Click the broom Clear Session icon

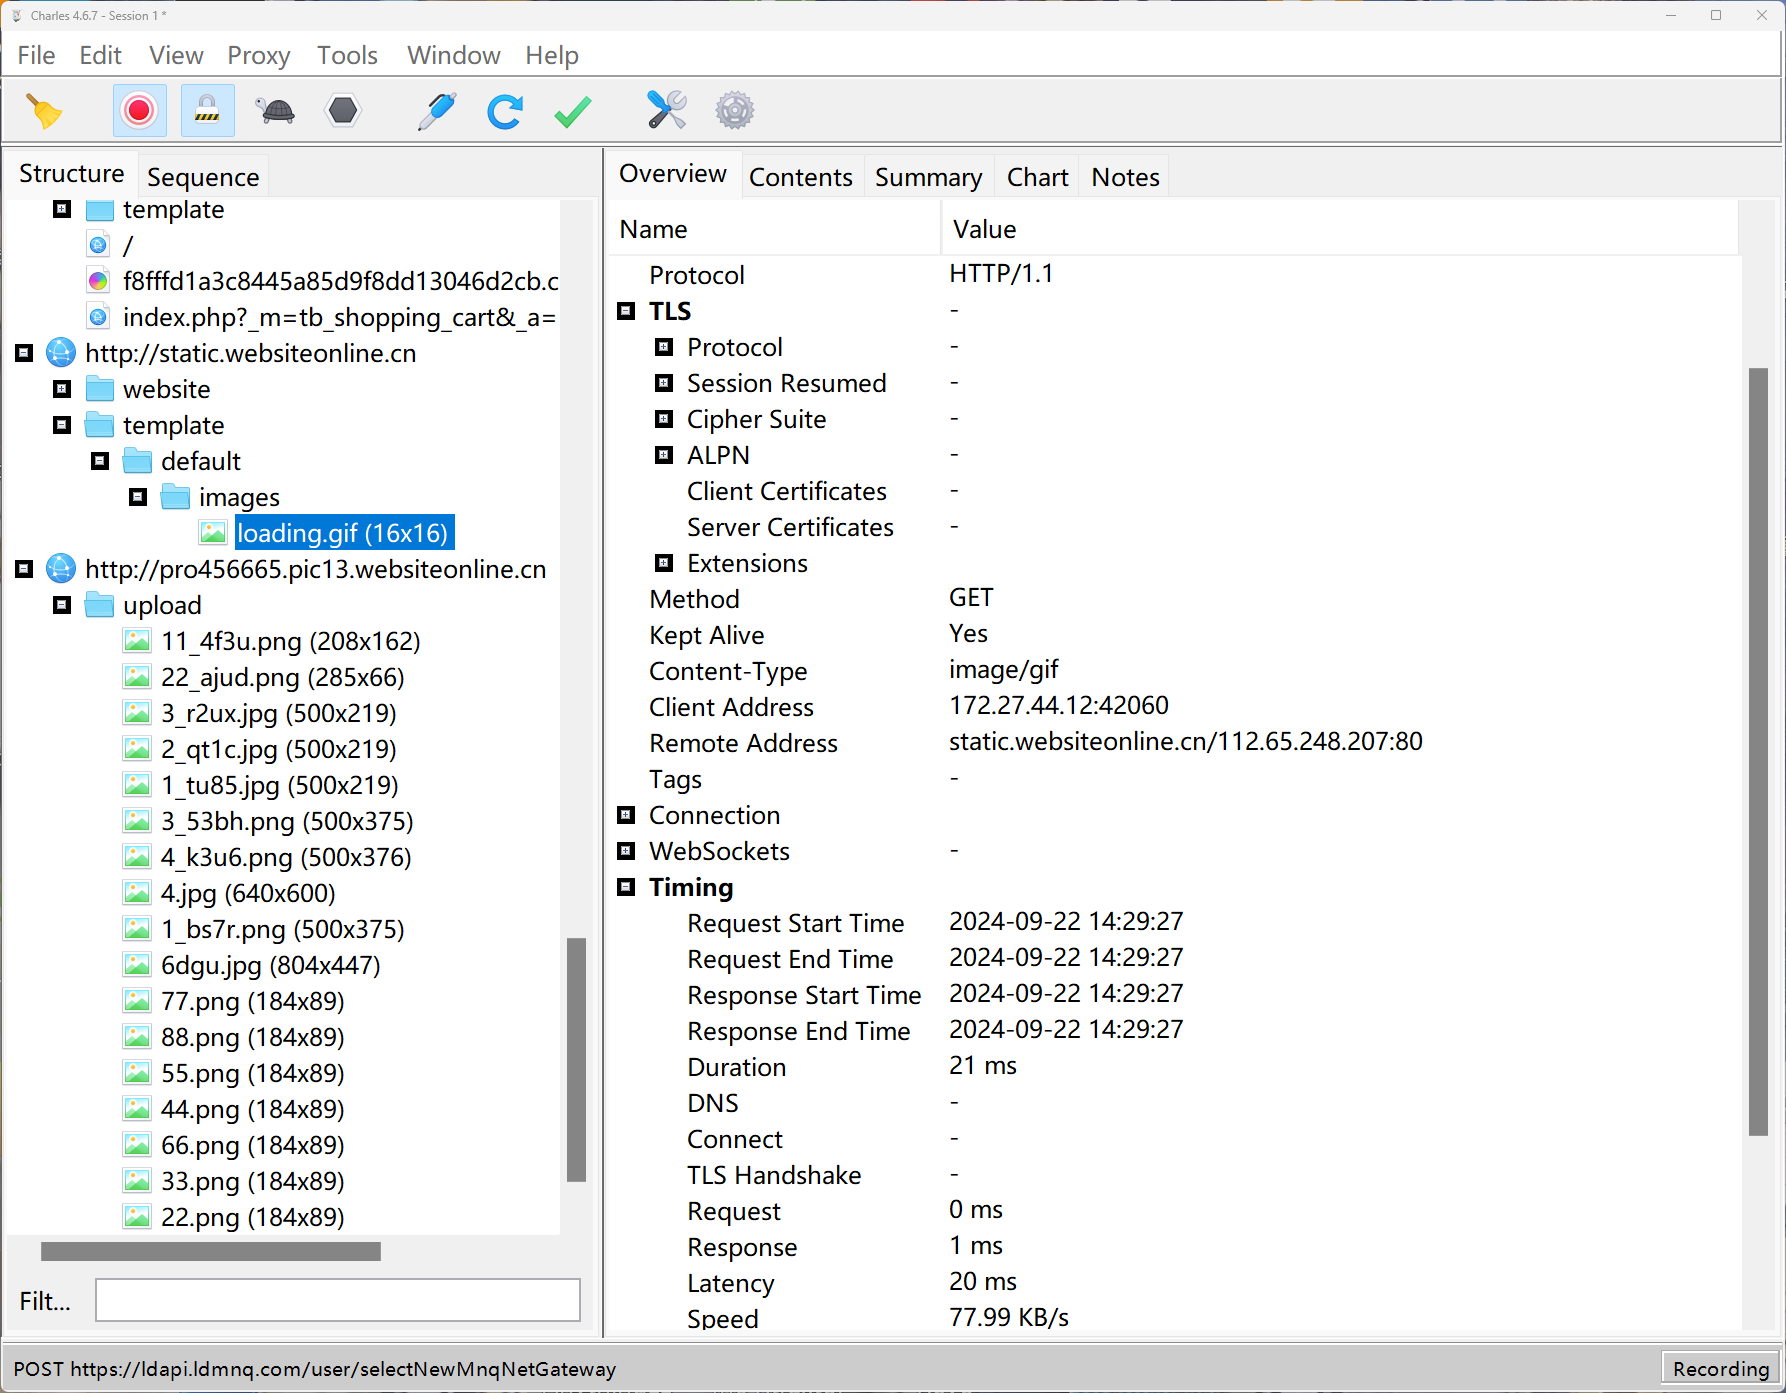(44, 111)
